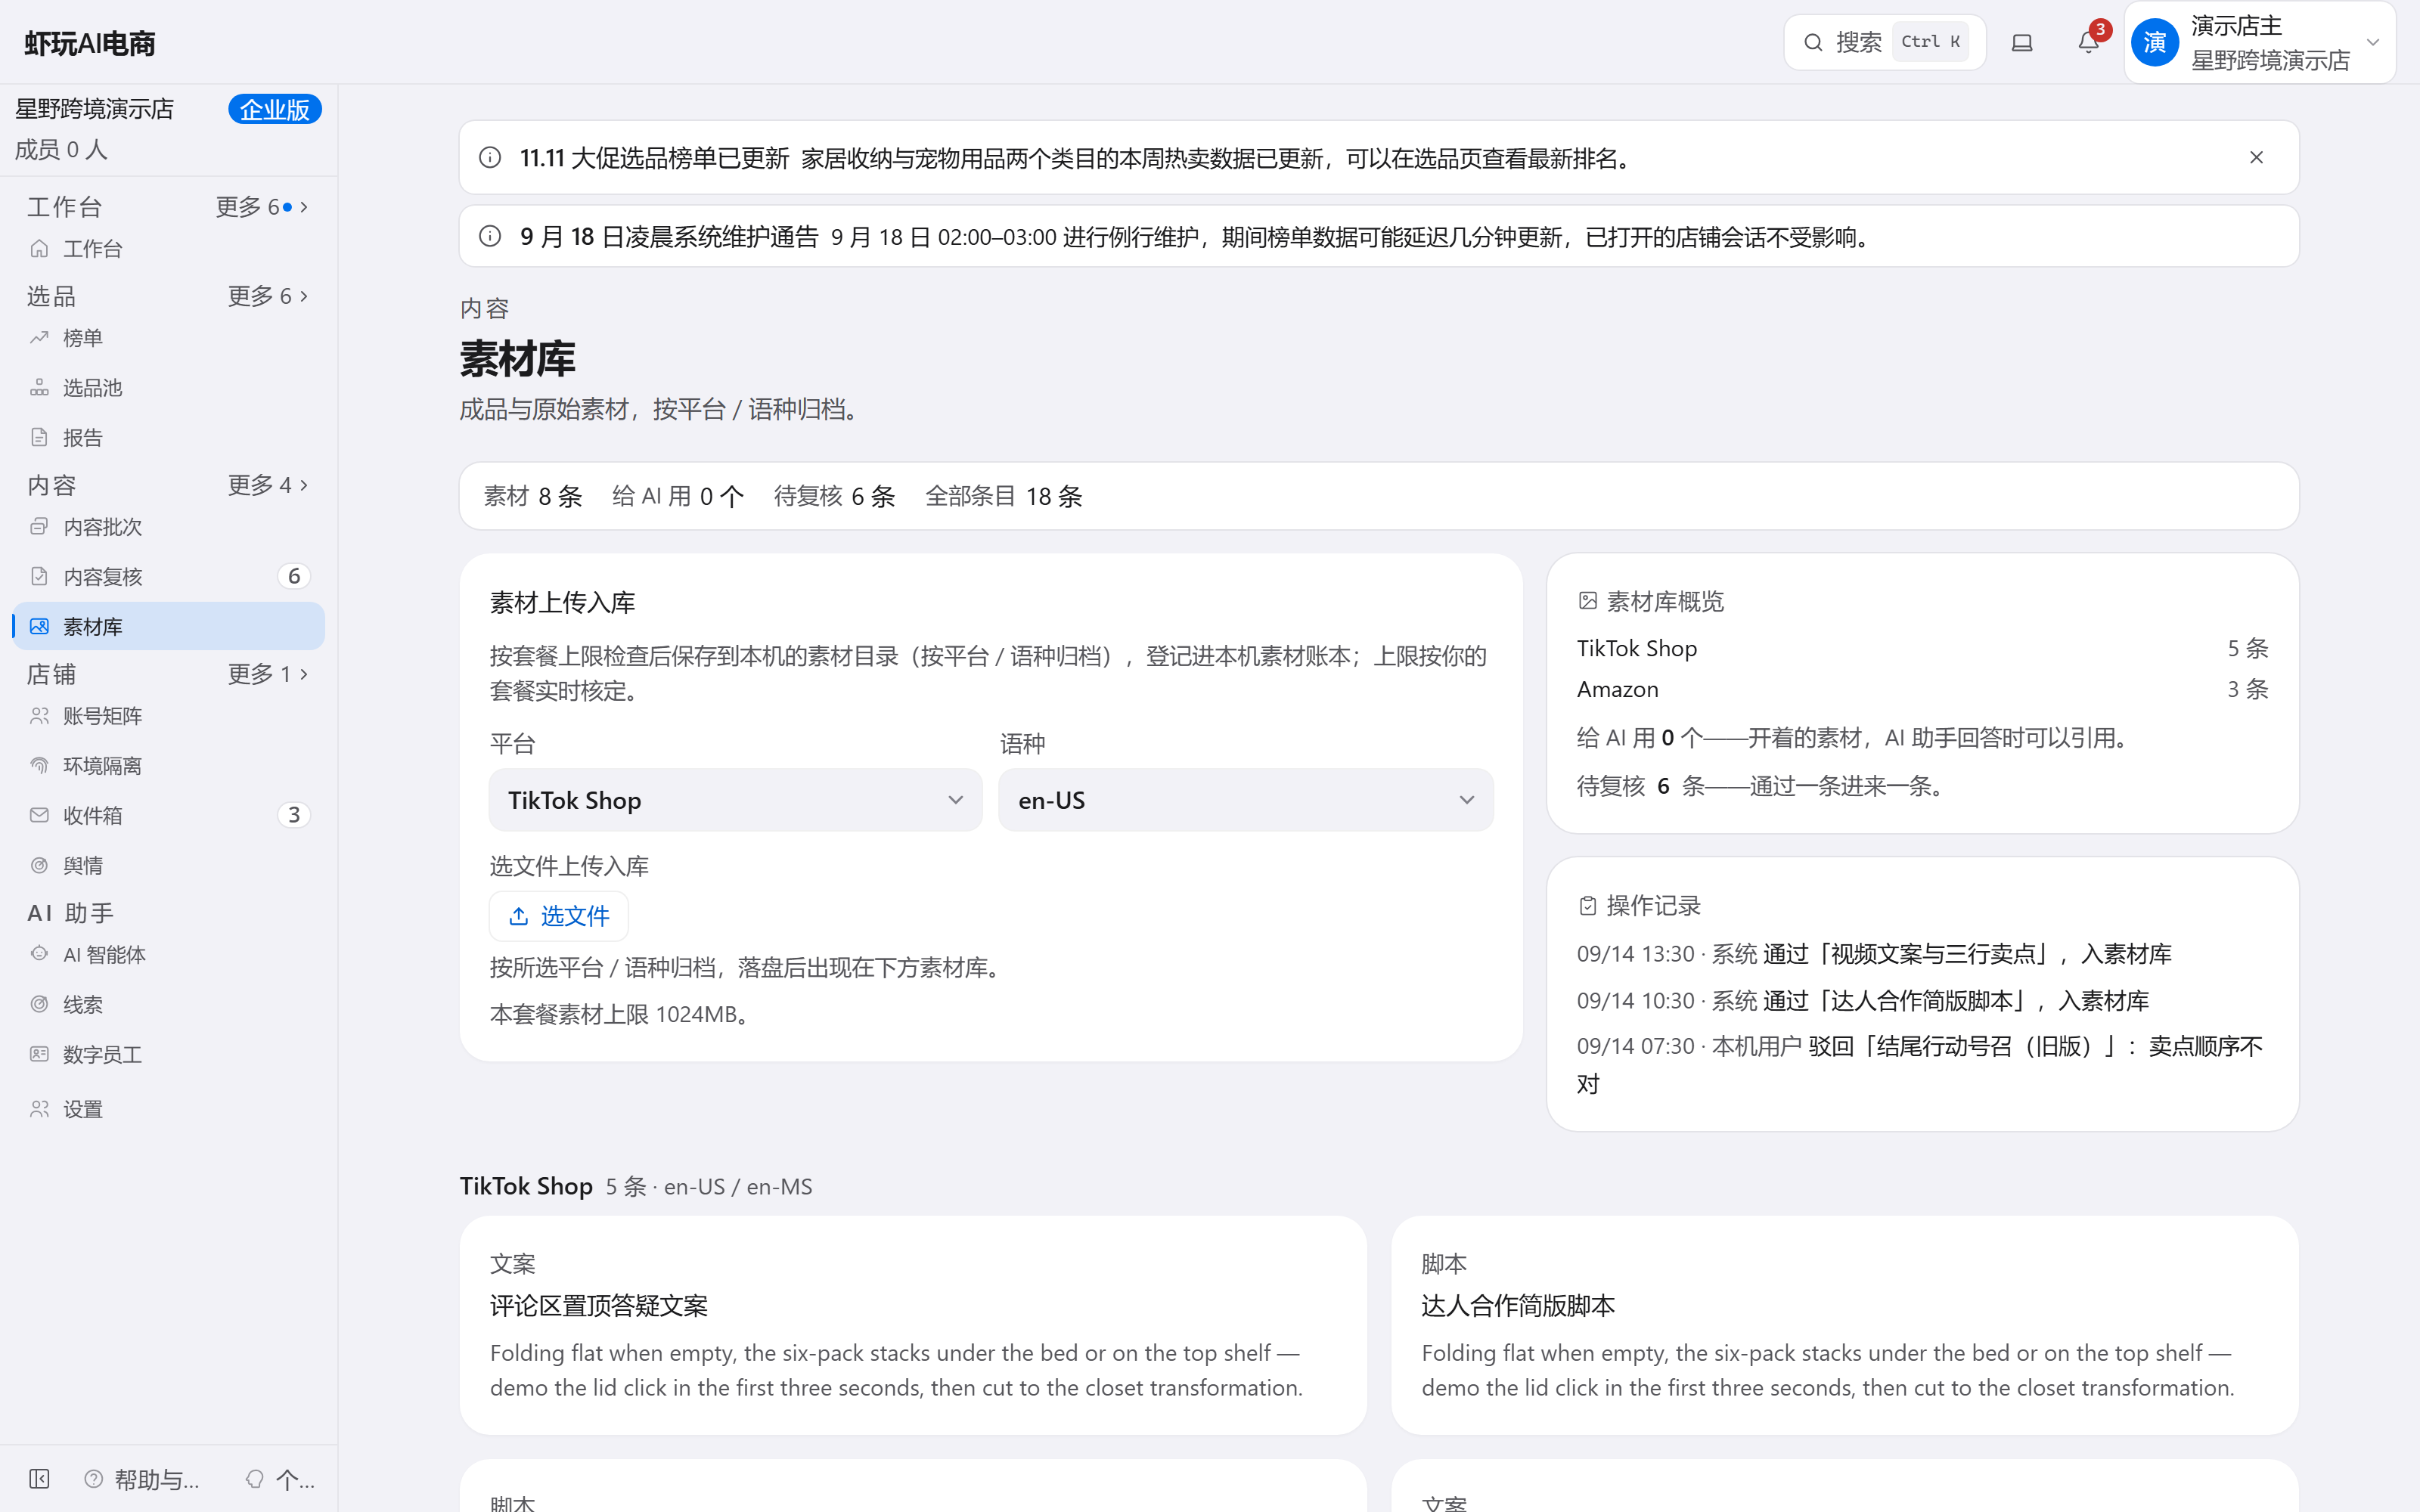Open 报告 reports page
This screenshot has width=2420, height=1512.
(168, 438)
